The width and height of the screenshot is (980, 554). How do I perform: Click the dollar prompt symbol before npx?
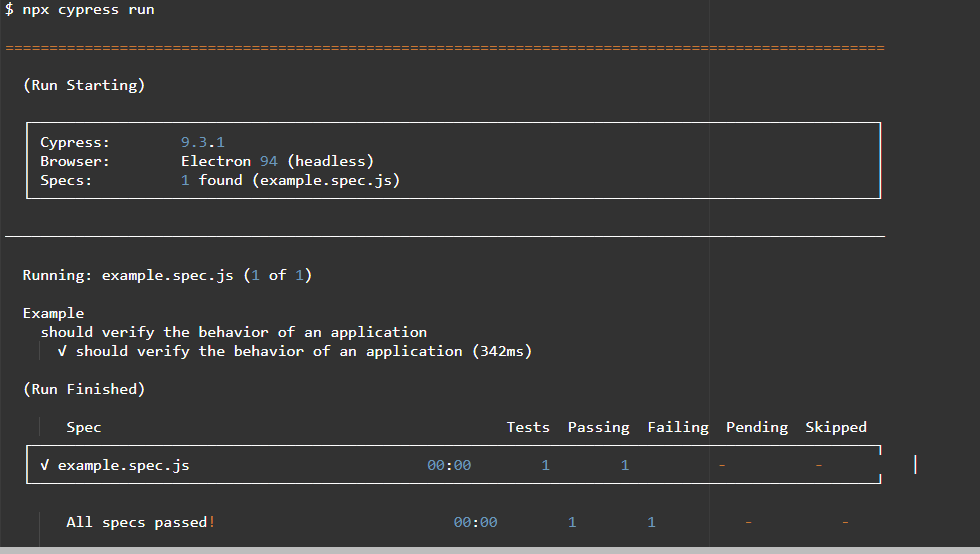(9, 10)
